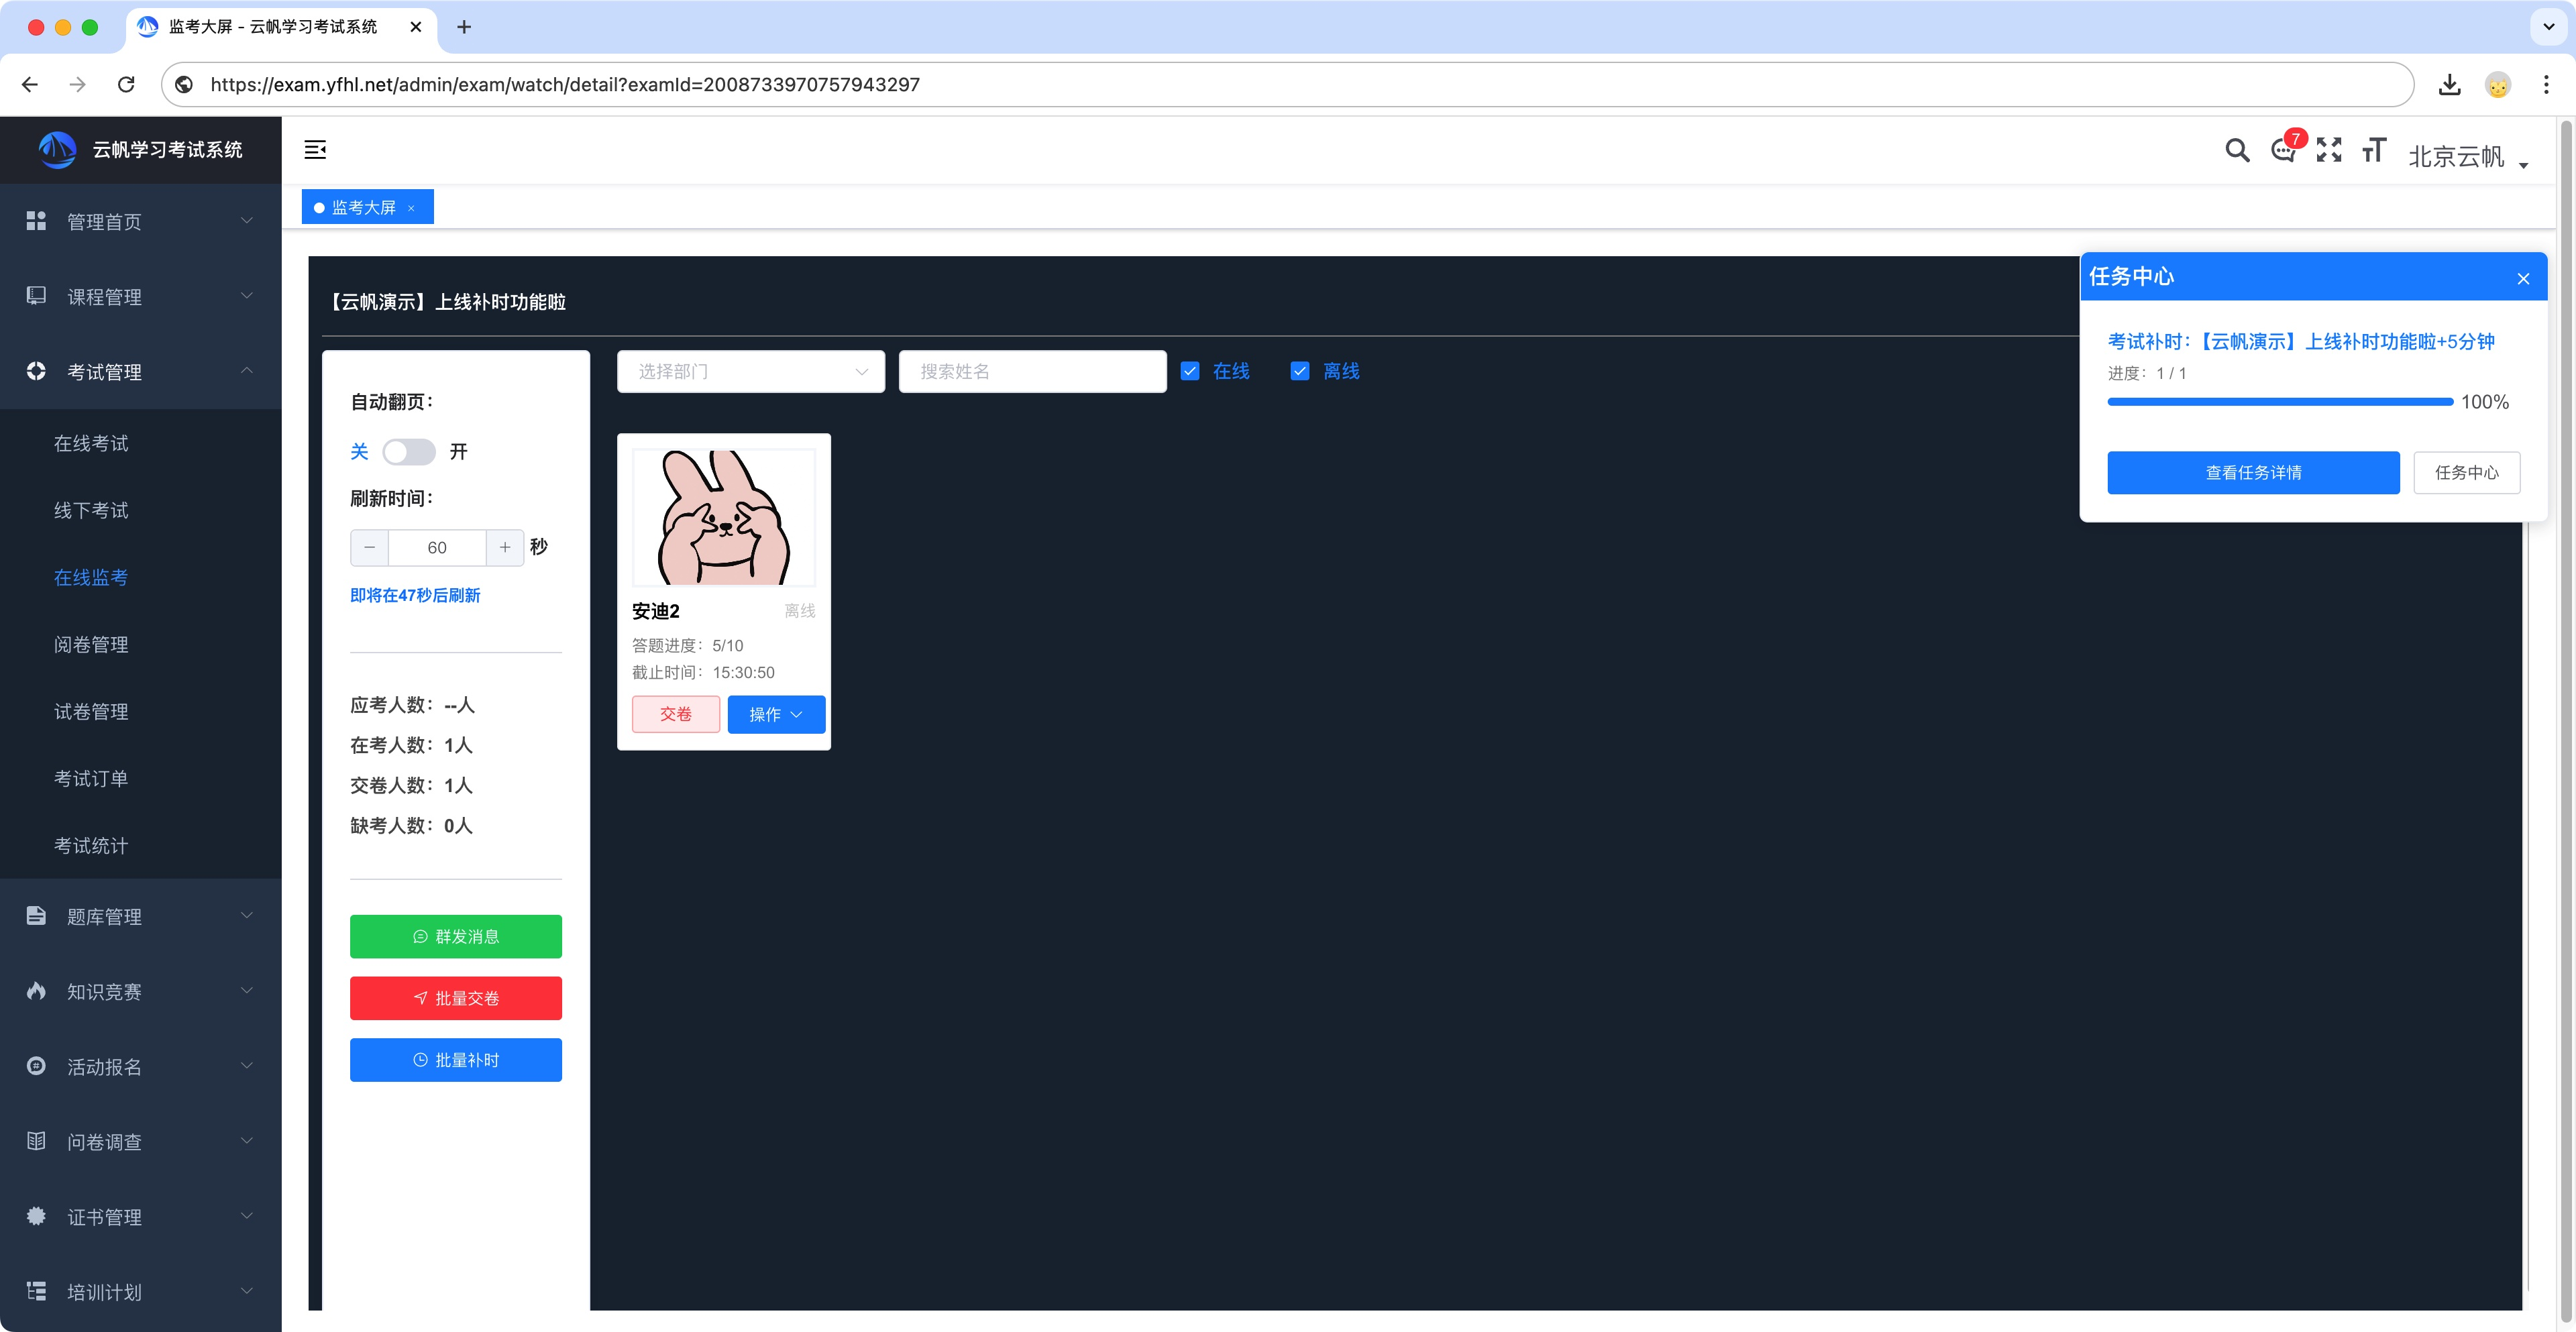Image resolution: width=2576 pixels, height=1332 pixels.
Task: Open 阅卷管理 in the sidebar
Action: (x=91, y=645)
